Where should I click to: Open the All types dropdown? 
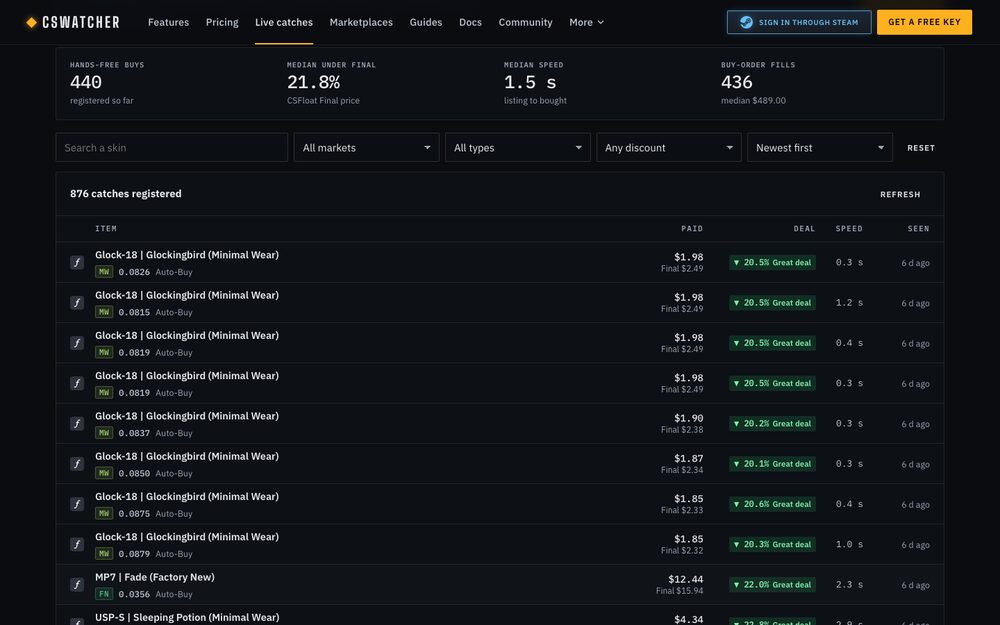click(517, 147)
